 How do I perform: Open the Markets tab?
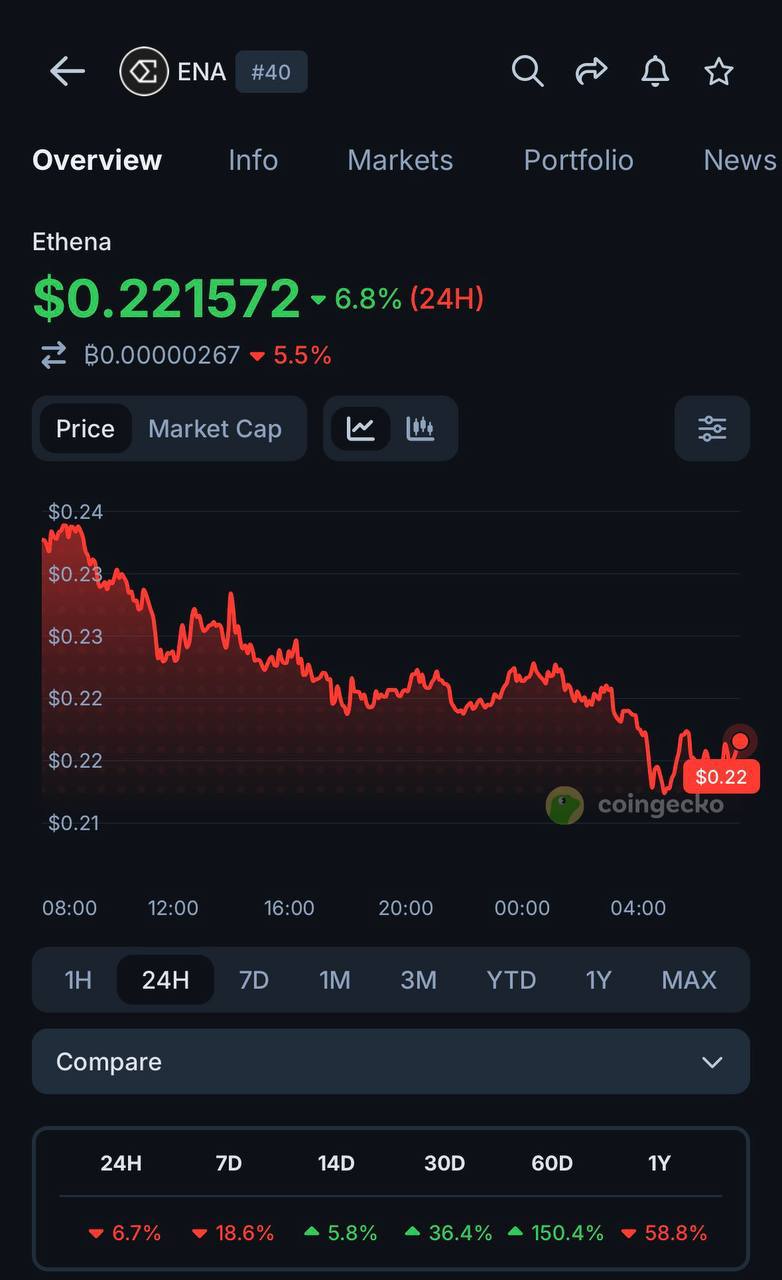[x=400, y=160]
